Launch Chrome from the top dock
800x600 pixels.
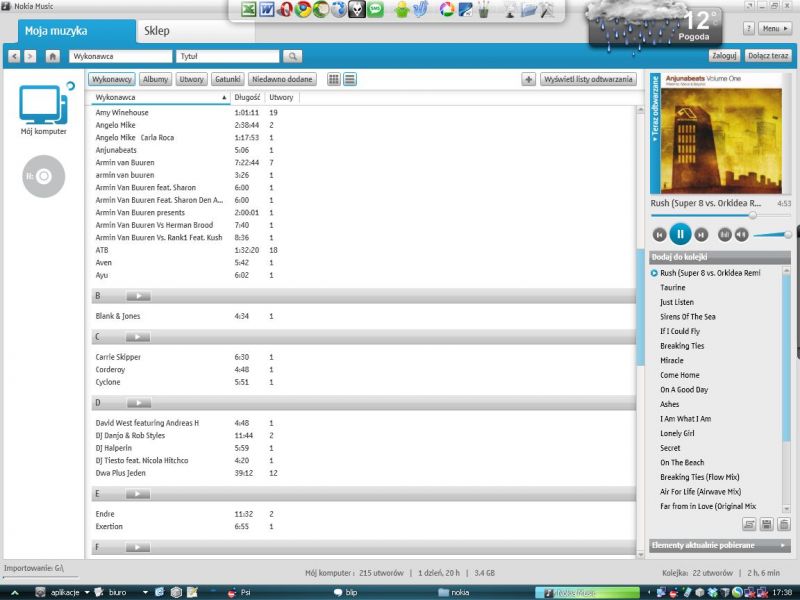[x=303, y=10]
